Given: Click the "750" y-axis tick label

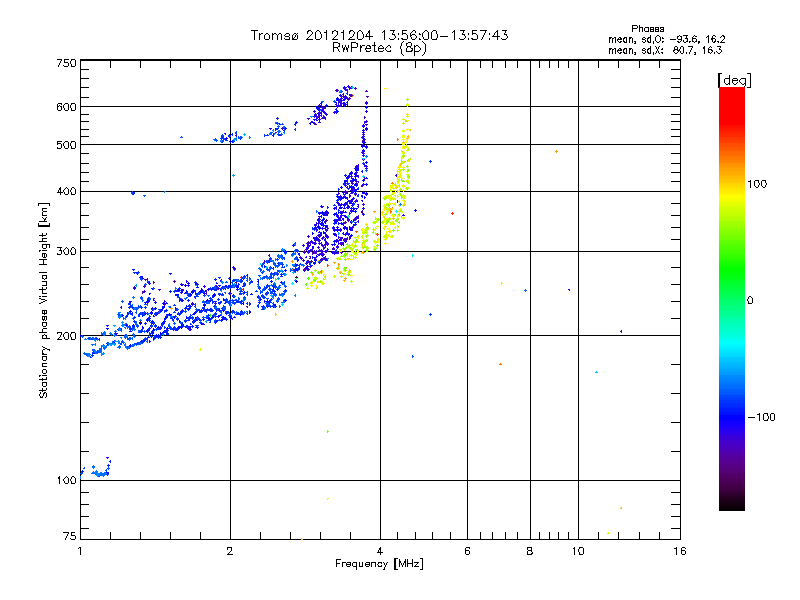Looking at the screenshot, I should click(66, 63).
